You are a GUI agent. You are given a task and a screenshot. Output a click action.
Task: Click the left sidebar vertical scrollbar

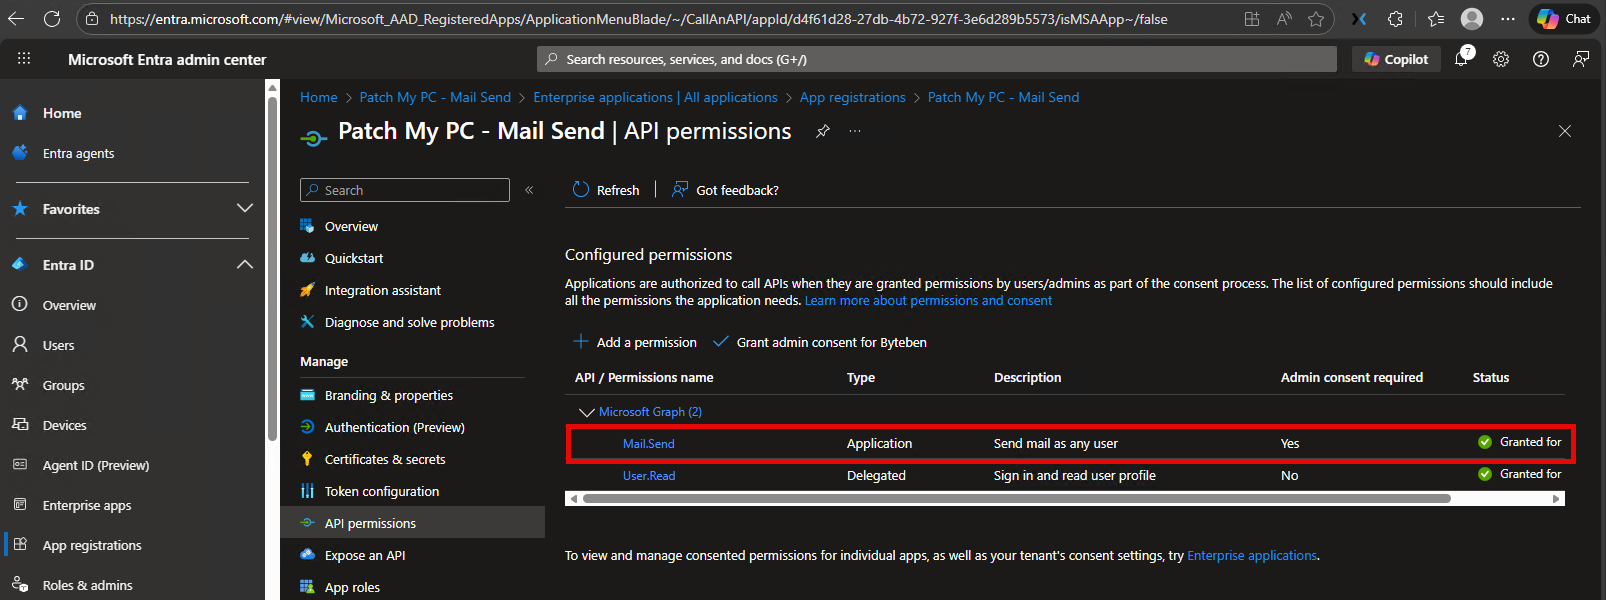[x=272, y=270]
